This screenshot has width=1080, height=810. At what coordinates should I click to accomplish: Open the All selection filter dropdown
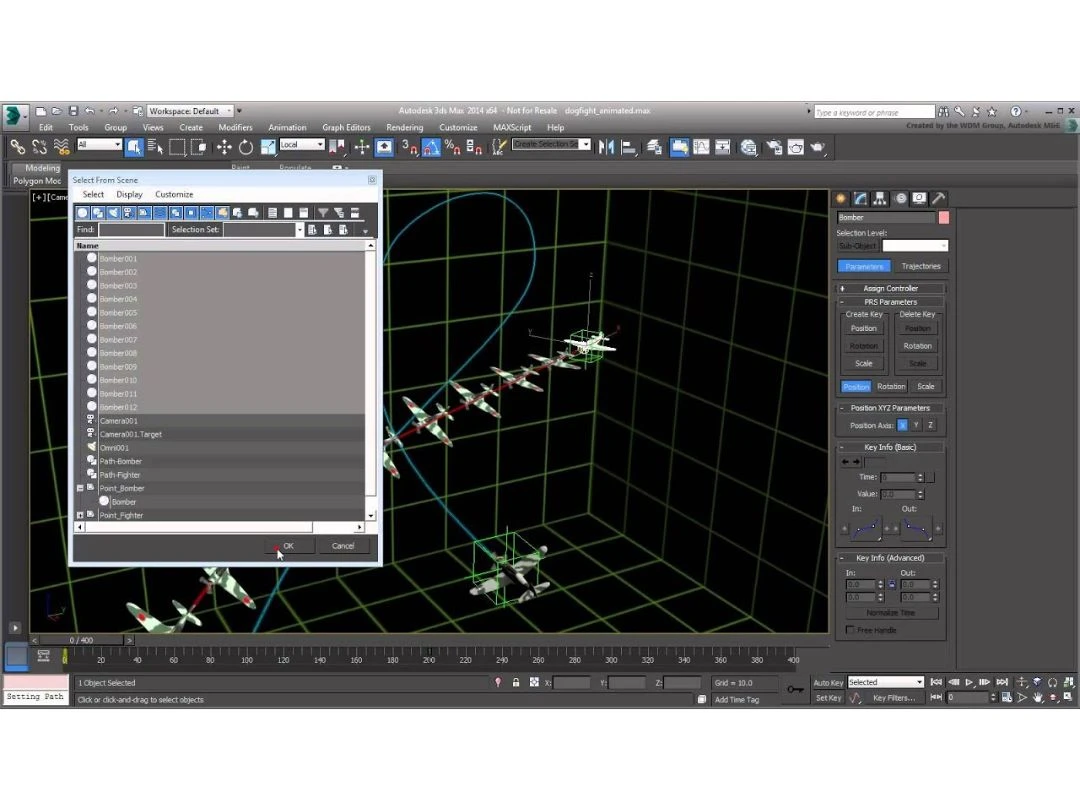[99, 144]
